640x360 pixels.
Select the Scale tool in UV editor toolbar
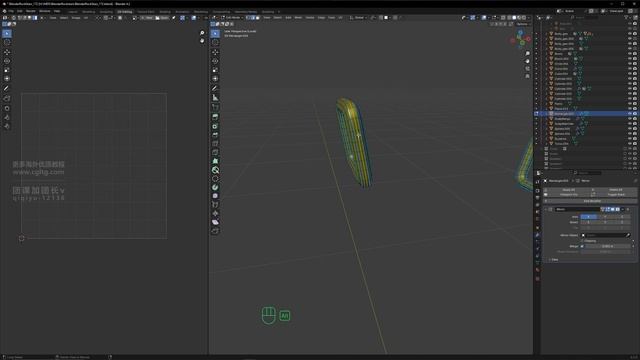[x=7, y=70]
